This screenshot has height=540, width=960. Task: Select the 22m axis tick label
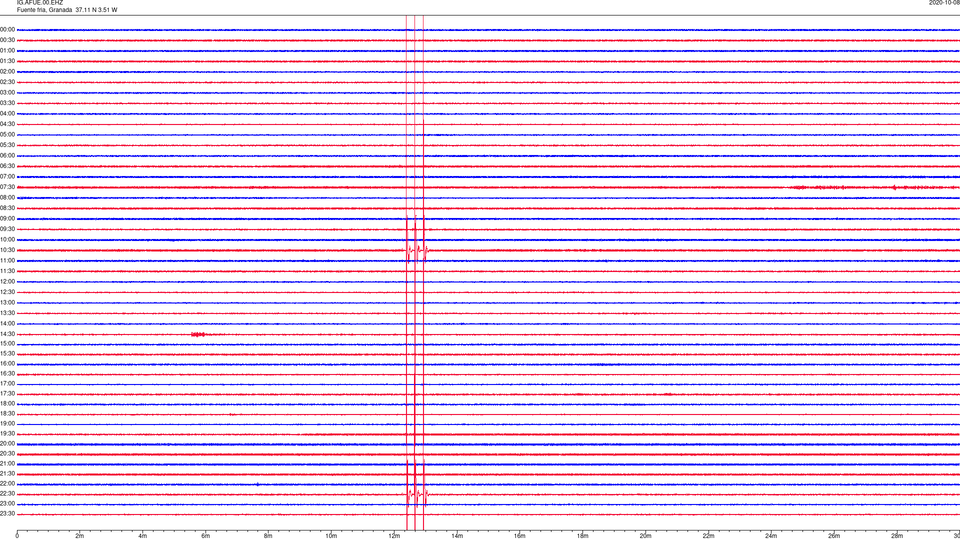tap(708, 536)
